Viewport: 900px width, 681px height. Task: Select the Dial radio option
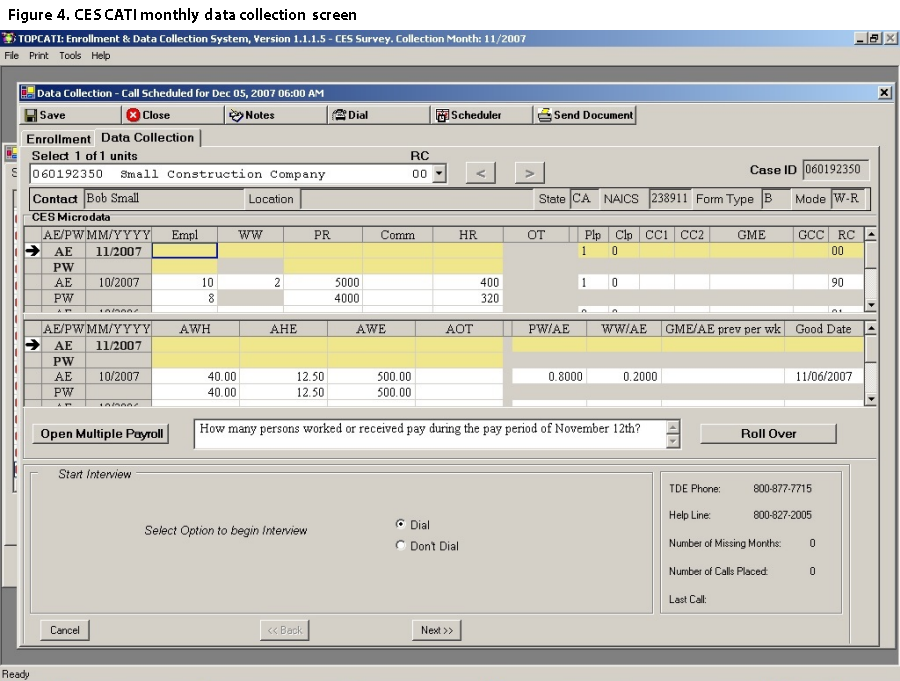(x=401, y=524)
